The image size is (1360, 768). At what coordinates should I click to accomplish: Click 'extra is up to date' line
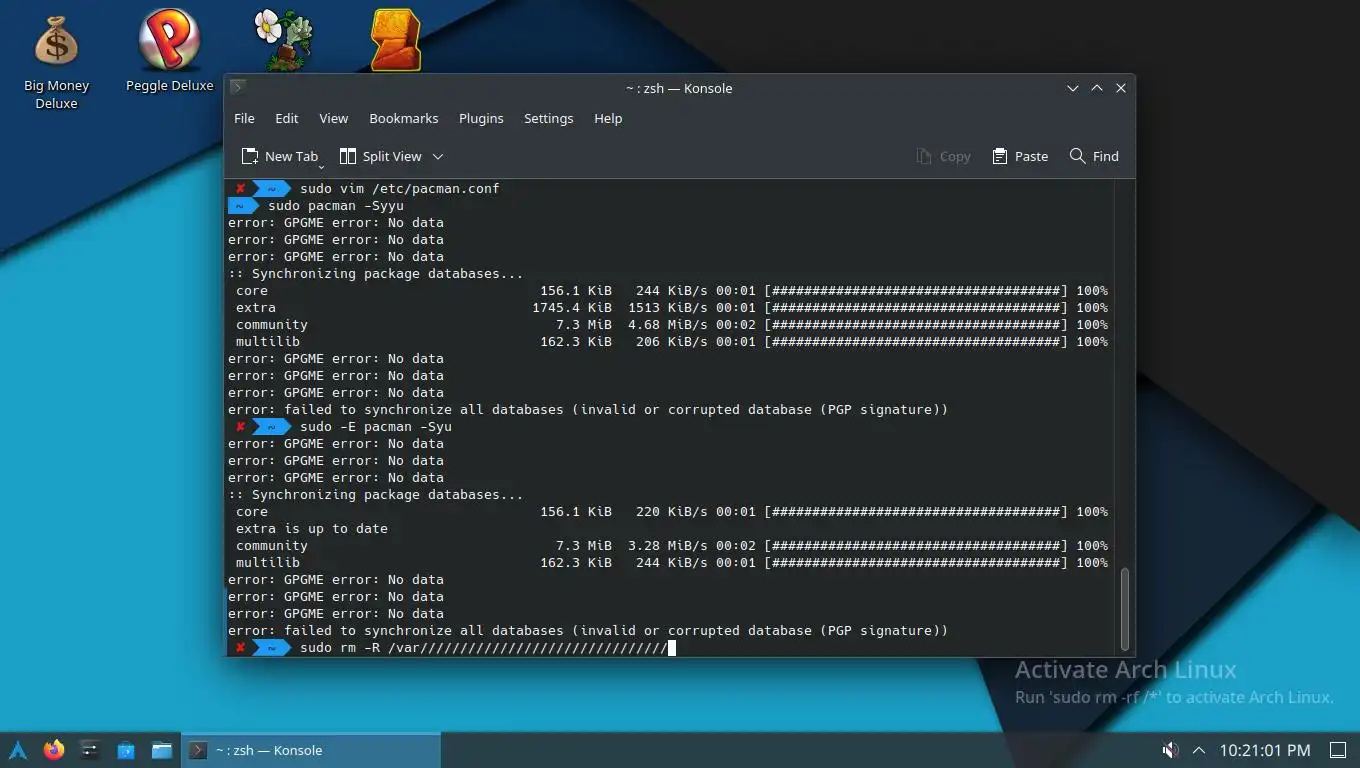[312, 528]
